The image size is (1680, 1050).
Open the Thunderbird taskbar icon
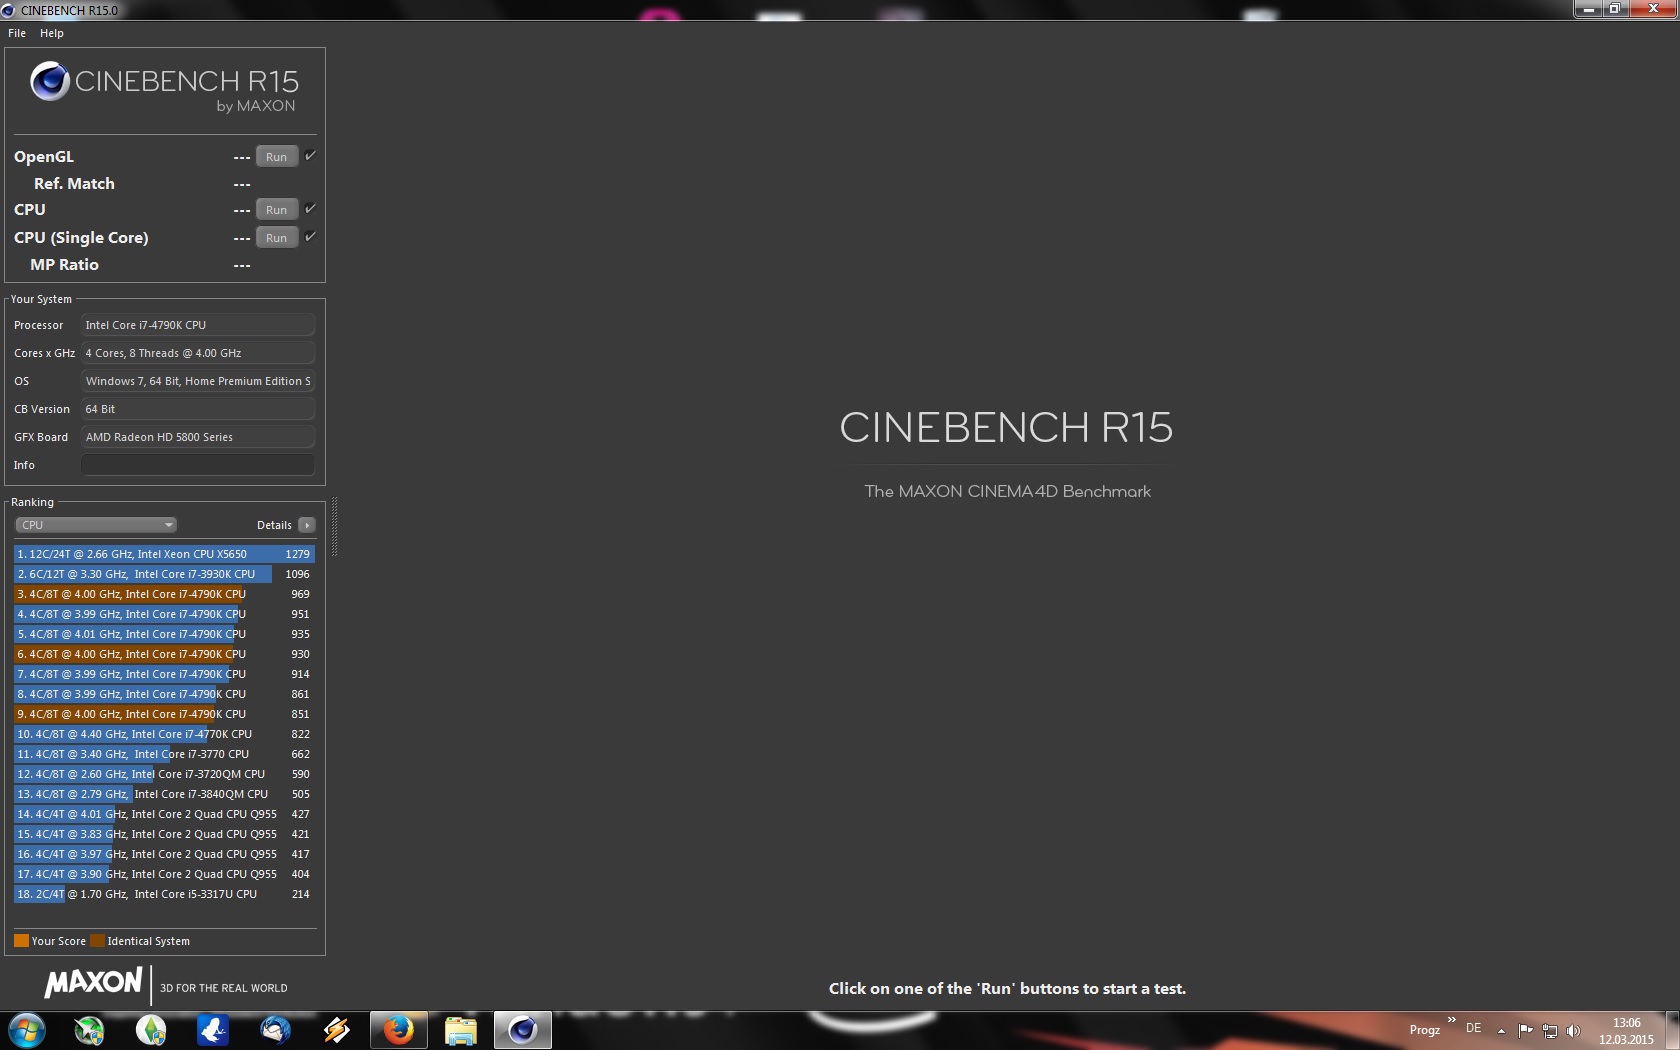pyautogui.click(x=275, y=1030)
